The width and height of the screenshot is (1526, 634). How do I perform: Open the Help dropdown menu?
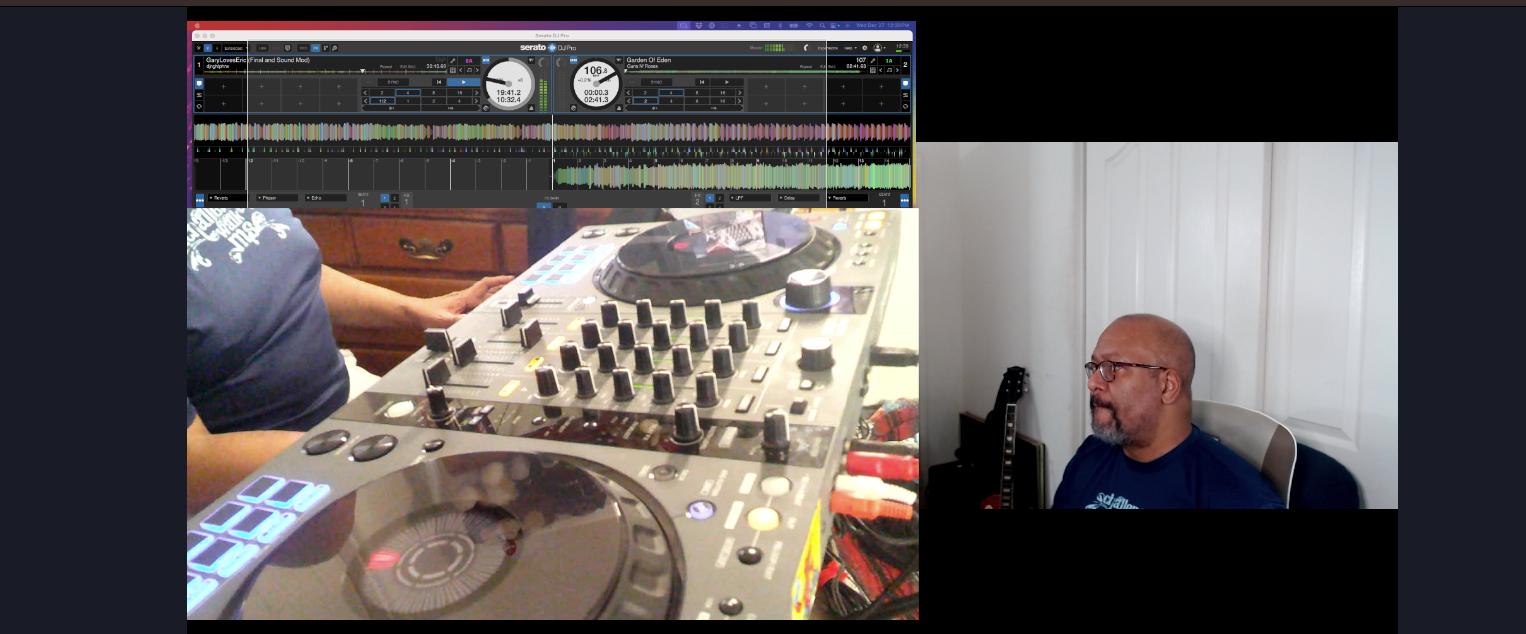click(x=848, y=48)
